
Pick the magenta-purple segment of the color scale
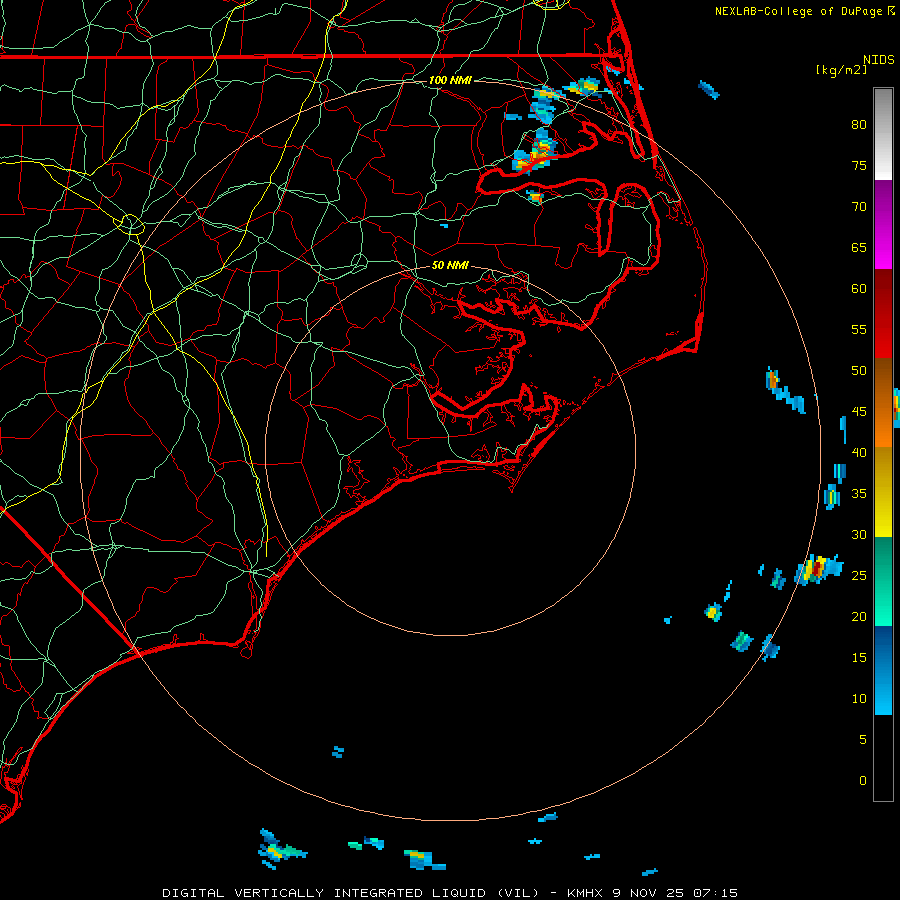(x=883, y=224)
